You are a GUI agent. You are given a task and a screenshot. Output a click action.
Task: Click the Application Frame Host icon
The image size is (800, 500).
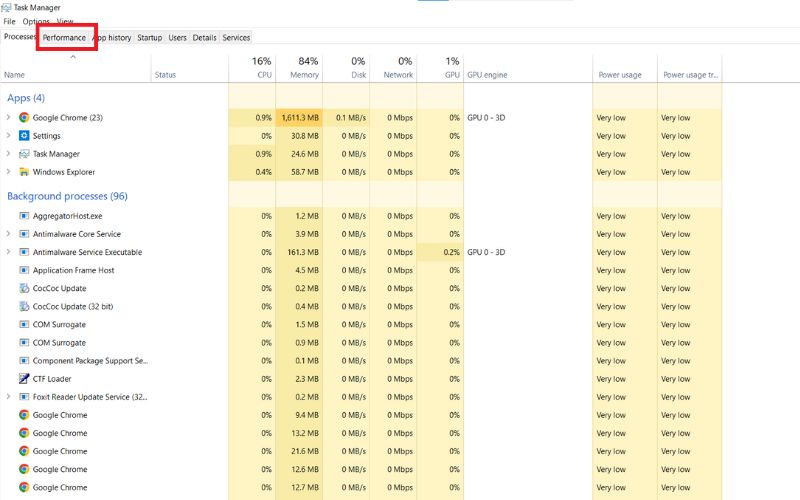coord(24,270)
